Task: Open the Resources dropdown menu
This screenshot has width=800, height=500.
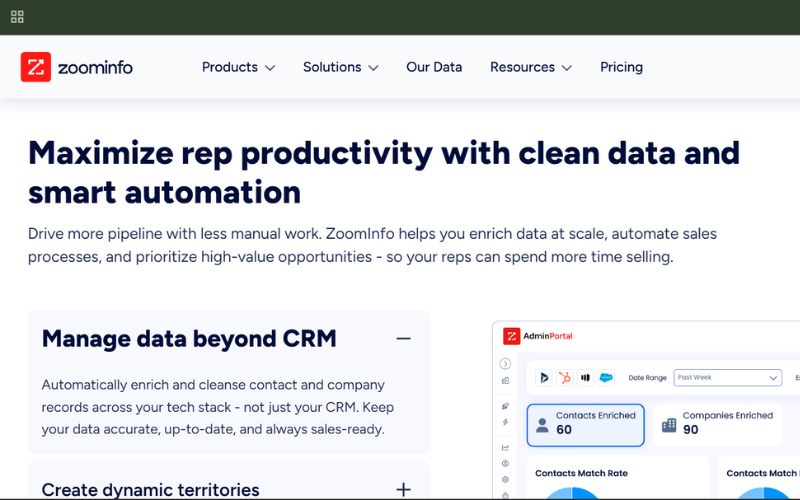Action: pyautogui.click(x=531, y=67)
